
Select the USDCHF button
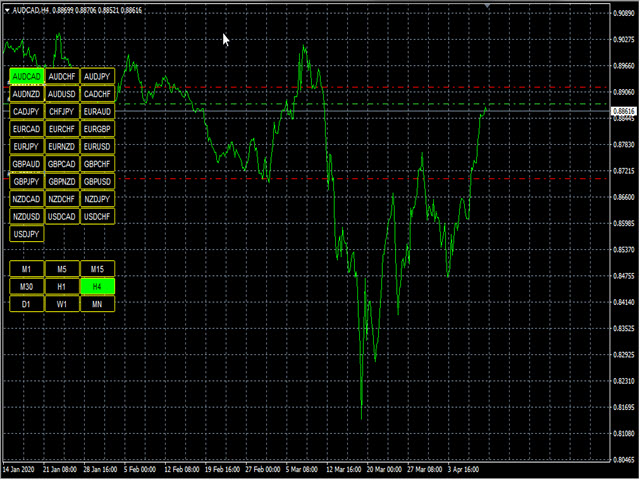[x=98, y=216]
